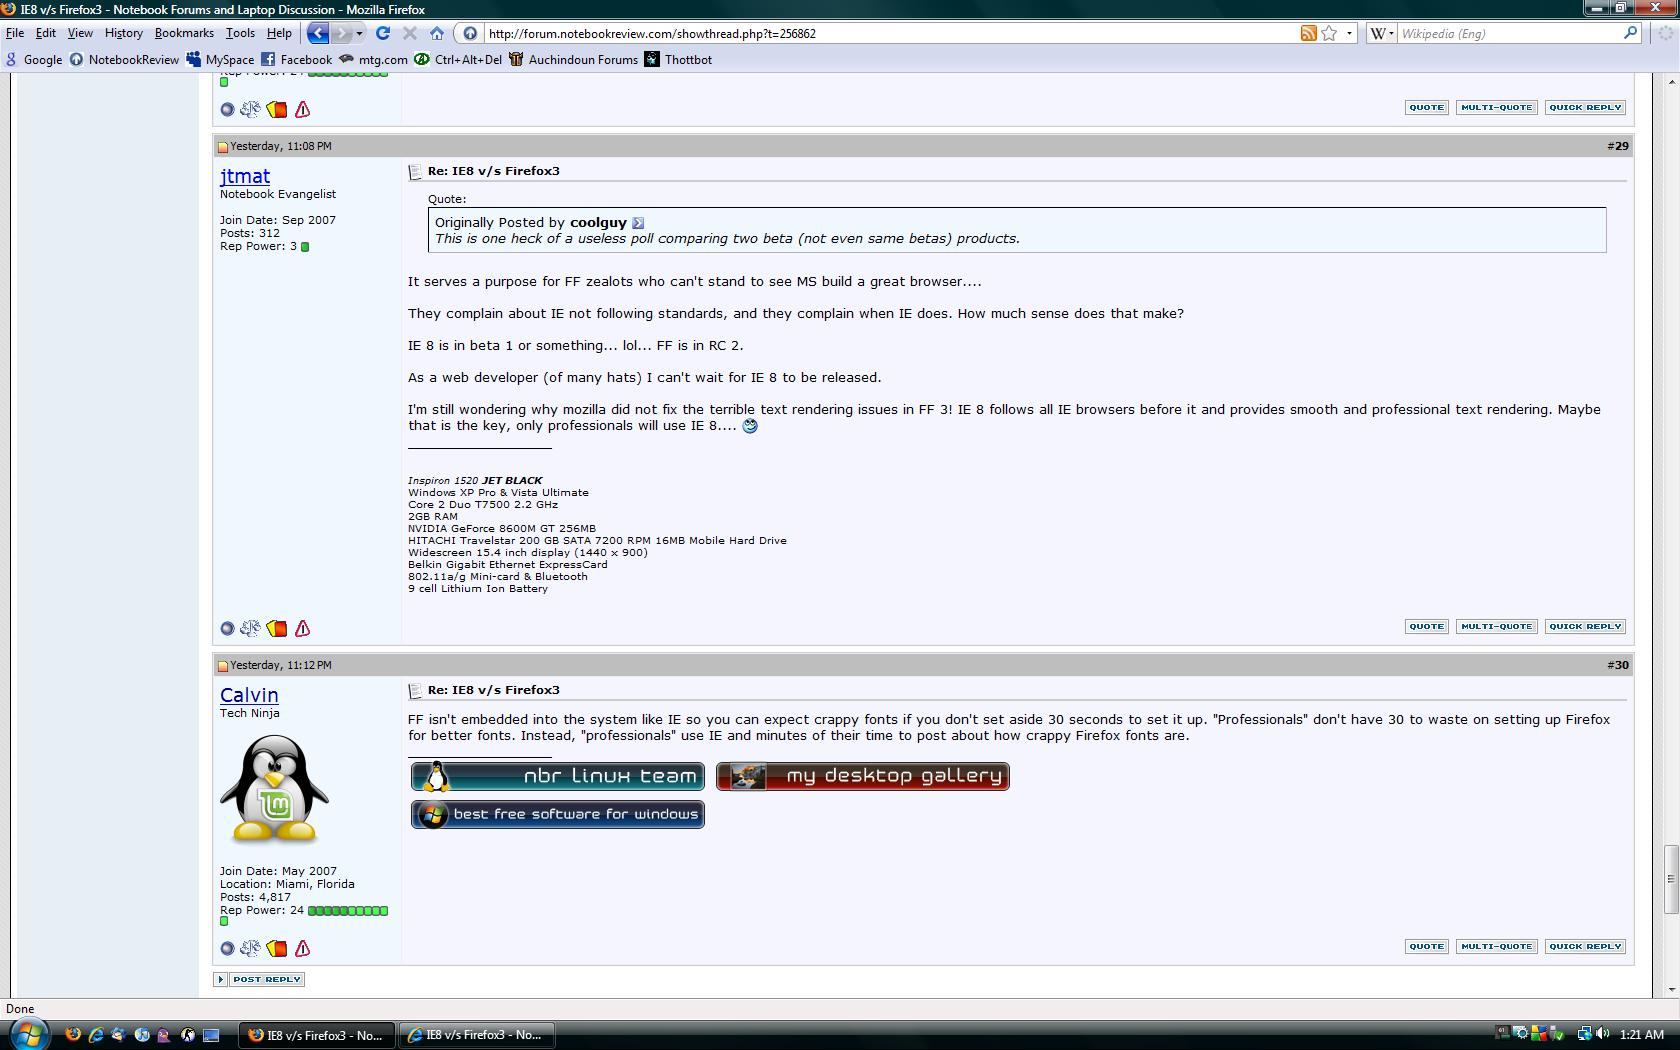Click Quote button on Calvin's post
The height and width of the screenshot is (1050, 1680).
pyautogui.click(x=1426, y=947)
